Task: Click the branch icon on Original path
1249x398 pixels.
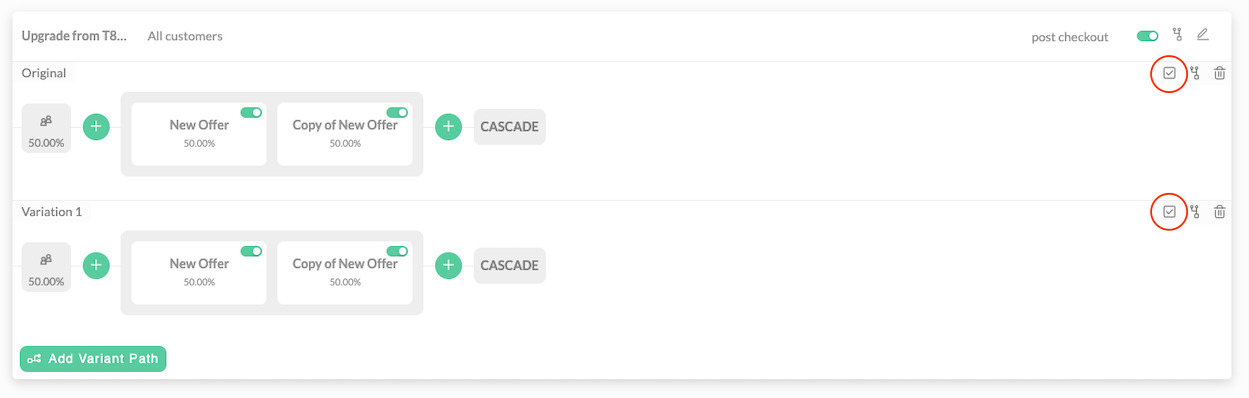Action: (1194, 73)
